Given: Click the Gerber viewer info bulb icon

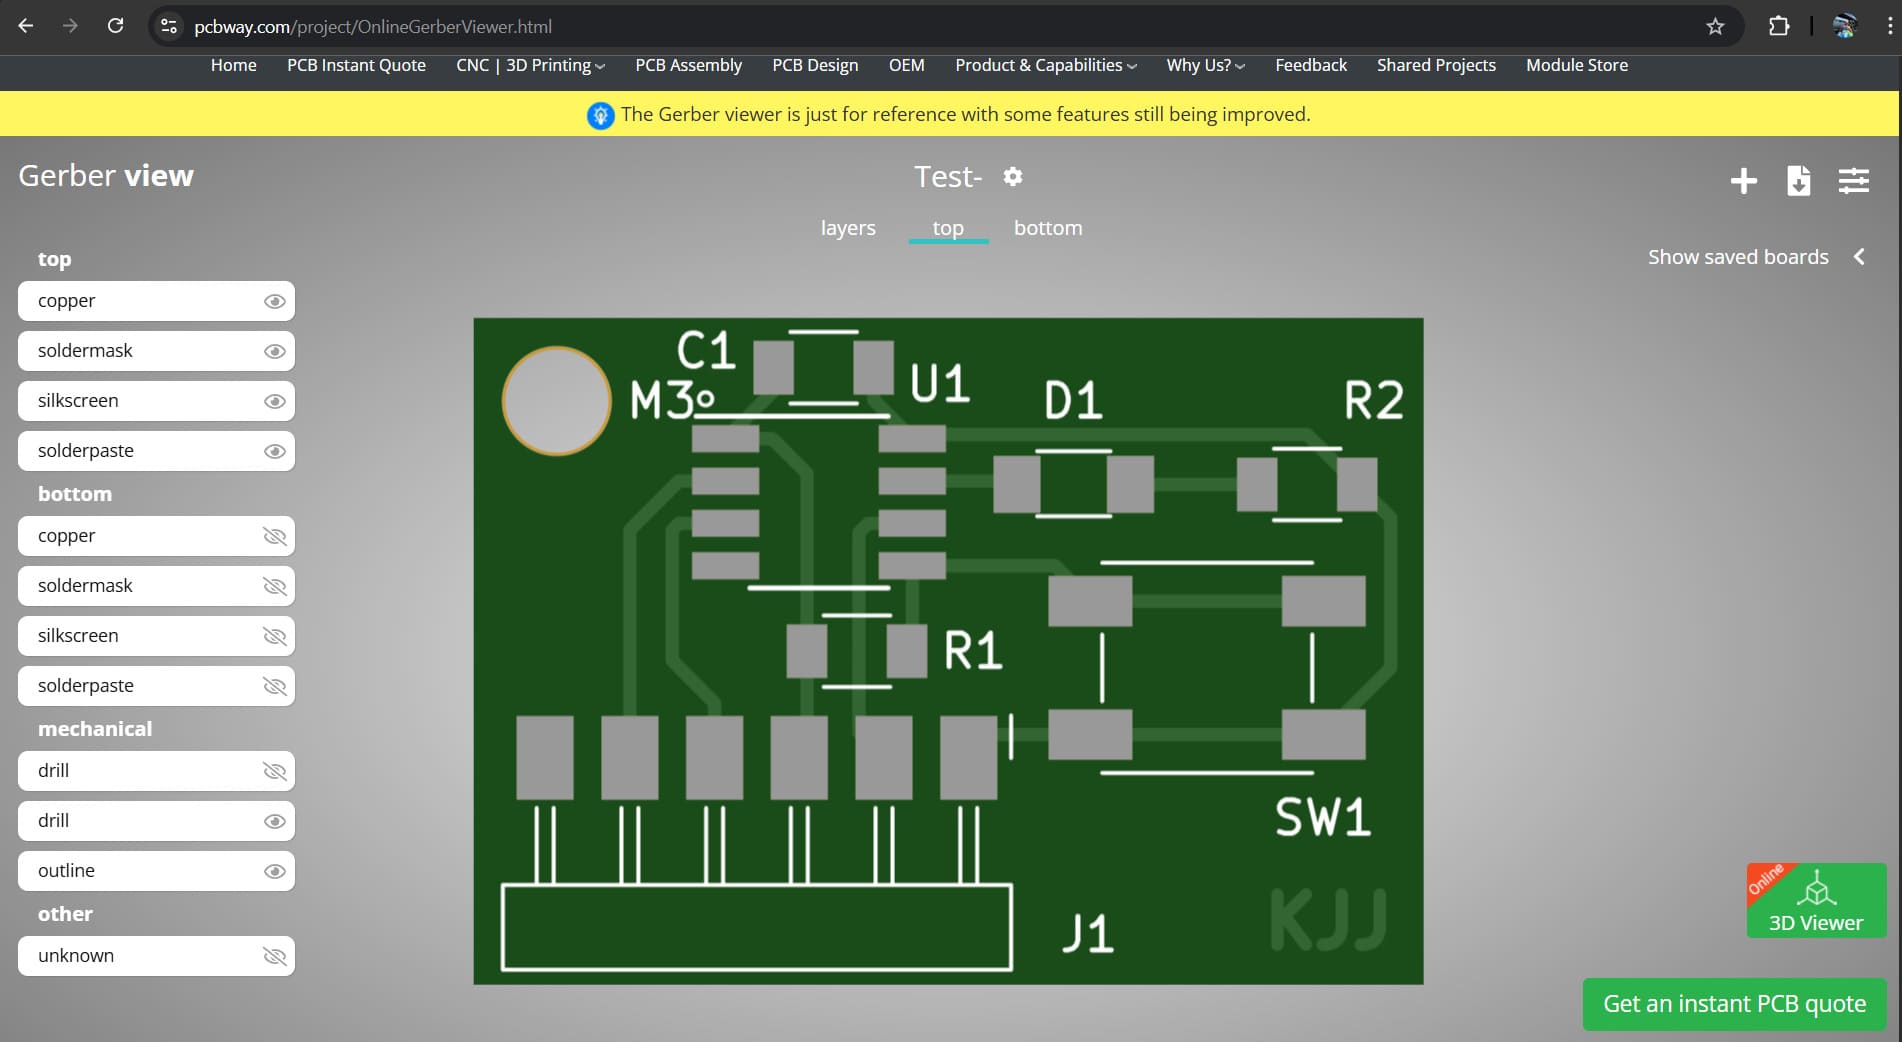Looking at the screenshot, I should click(600, 114).
